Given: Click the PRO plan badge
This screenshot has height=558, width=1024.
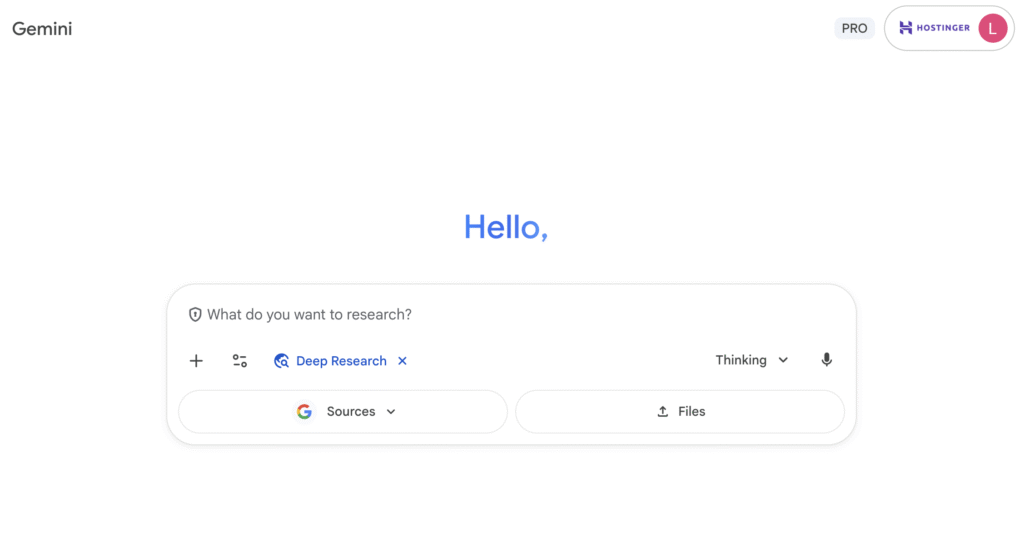Looking at the screenshot, I should coord(854,29).
